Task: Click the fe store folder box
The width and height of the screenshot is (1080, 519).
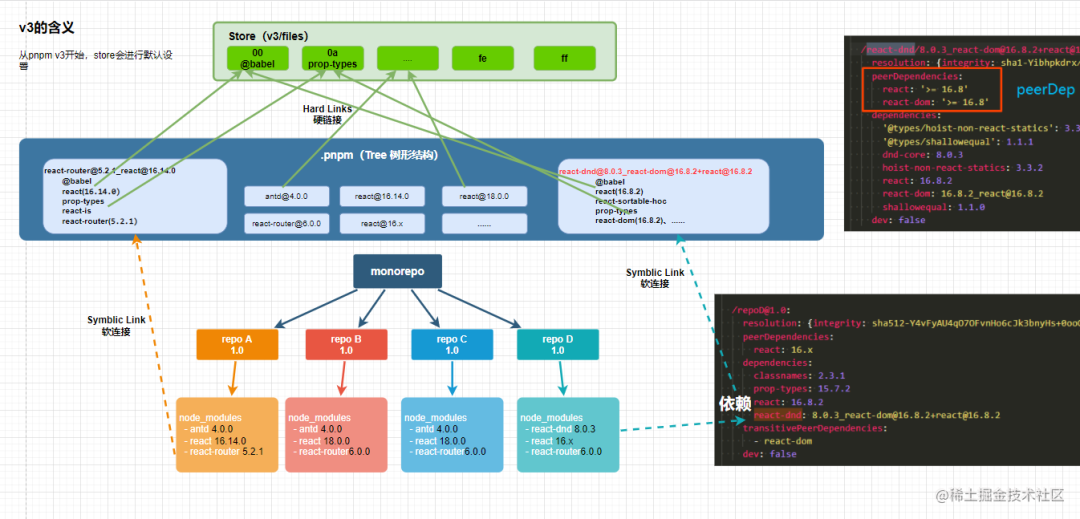Action: tap(483, 59)
